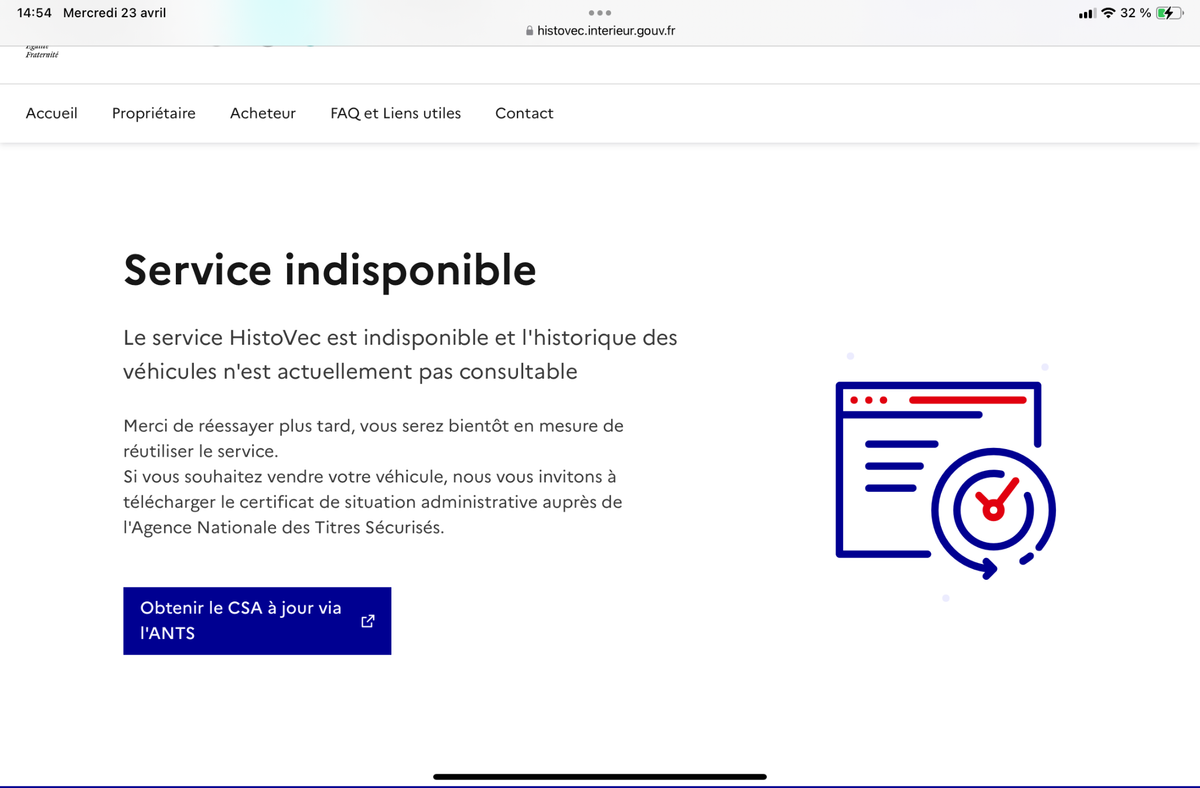Click the padlock icon beside the URL
Viewport: 1200px width, 788px height.
[529, 31]
